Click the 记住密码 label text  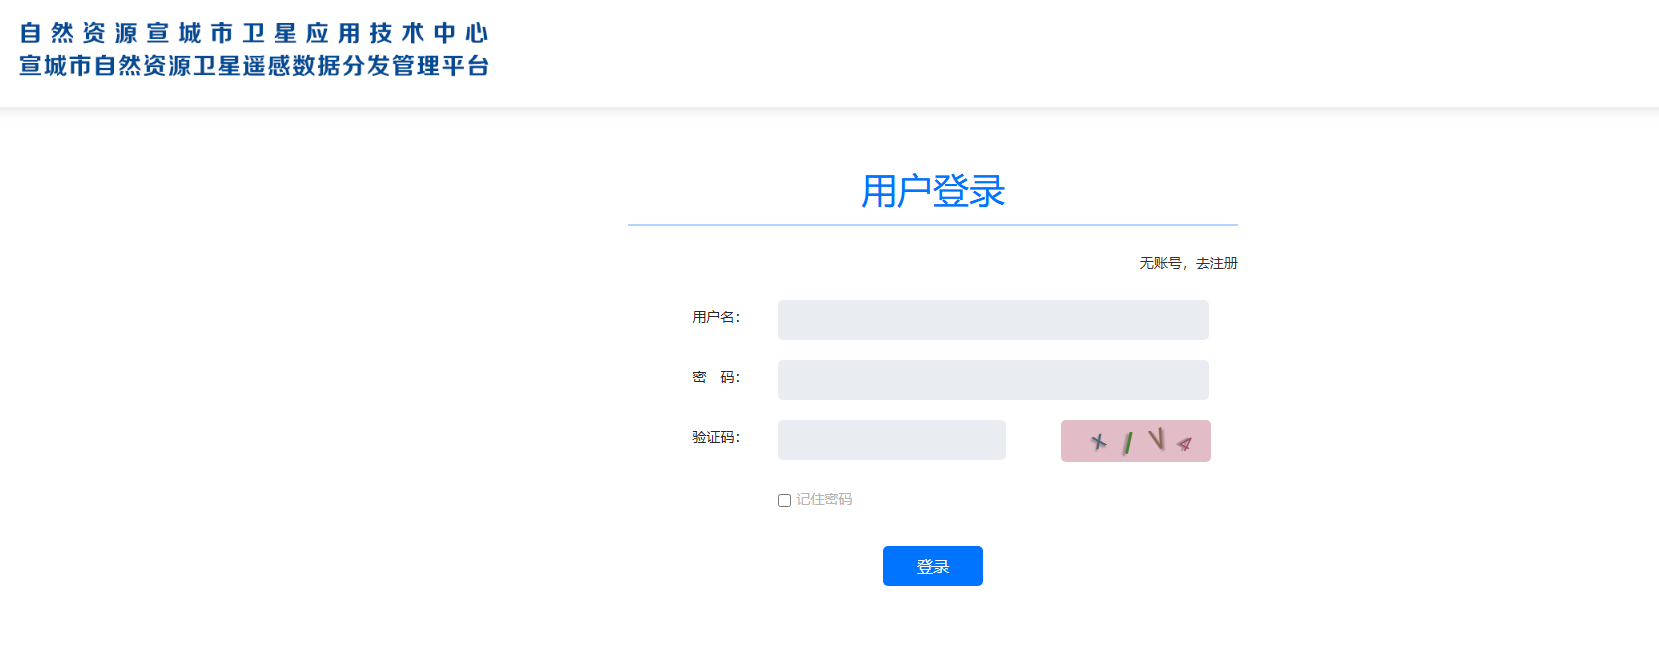824,499
